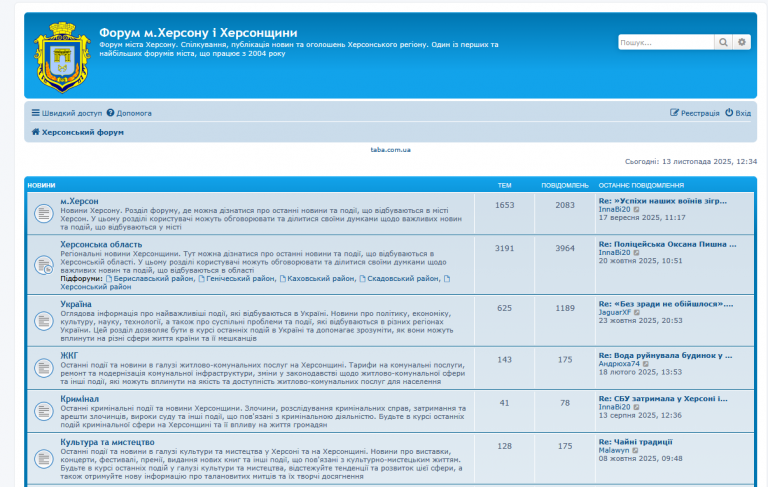Click posts count 3964 in Херсонська область row
Viewport: 768px width, 487px height.
565,248
